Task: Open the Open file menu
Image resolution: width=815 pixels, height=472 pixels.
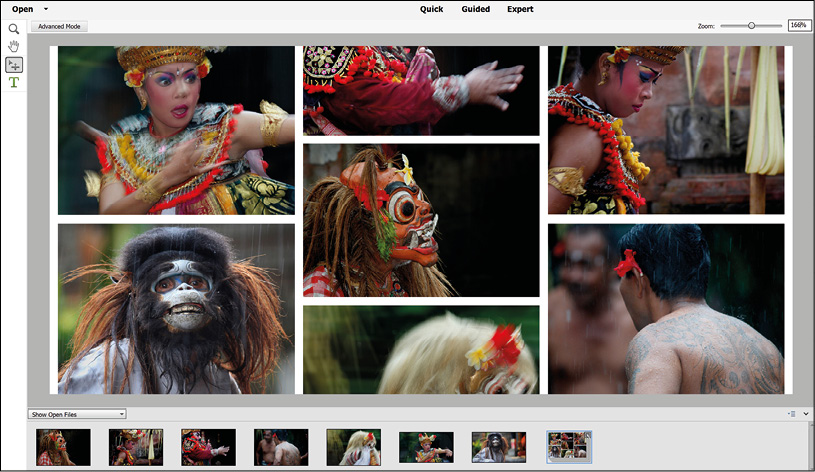Action: 22,9
